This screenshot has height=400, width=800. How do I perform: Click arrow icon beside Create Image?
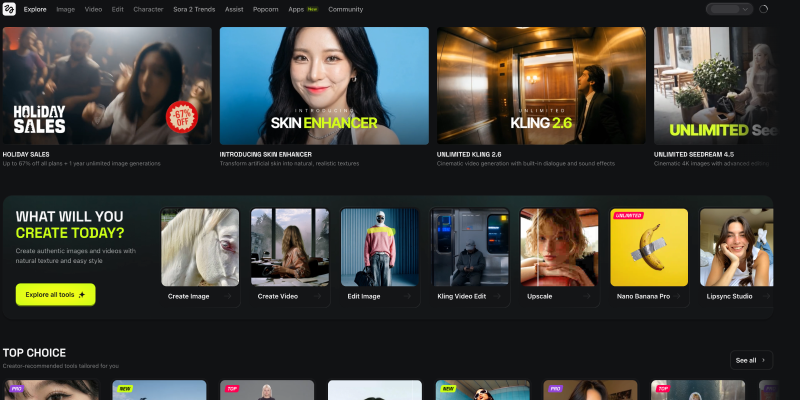click(228, 296)
